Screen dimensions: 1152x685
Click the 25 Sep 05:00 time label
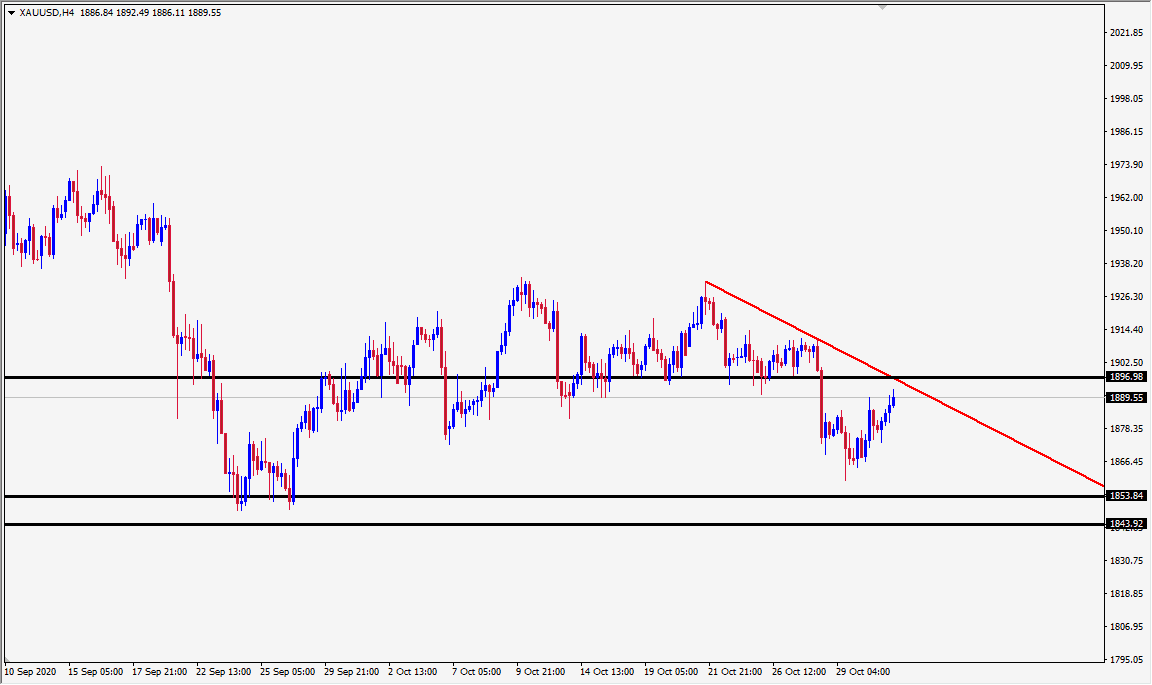[x=287, y=672]
